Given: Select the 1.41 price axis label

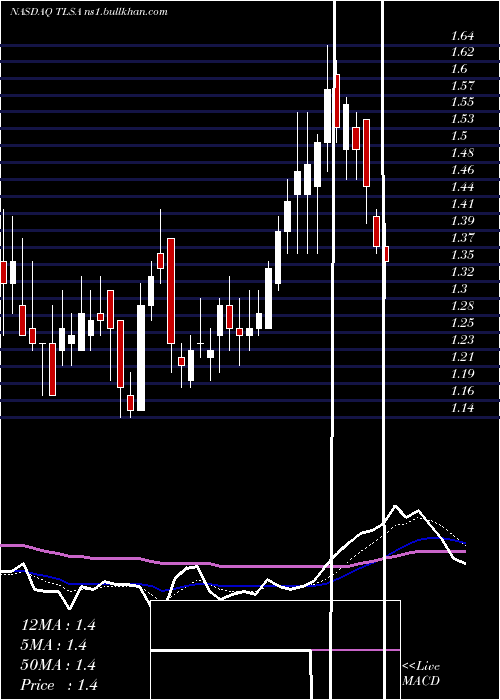Looking at the screenshot, I should coord(462,204).
